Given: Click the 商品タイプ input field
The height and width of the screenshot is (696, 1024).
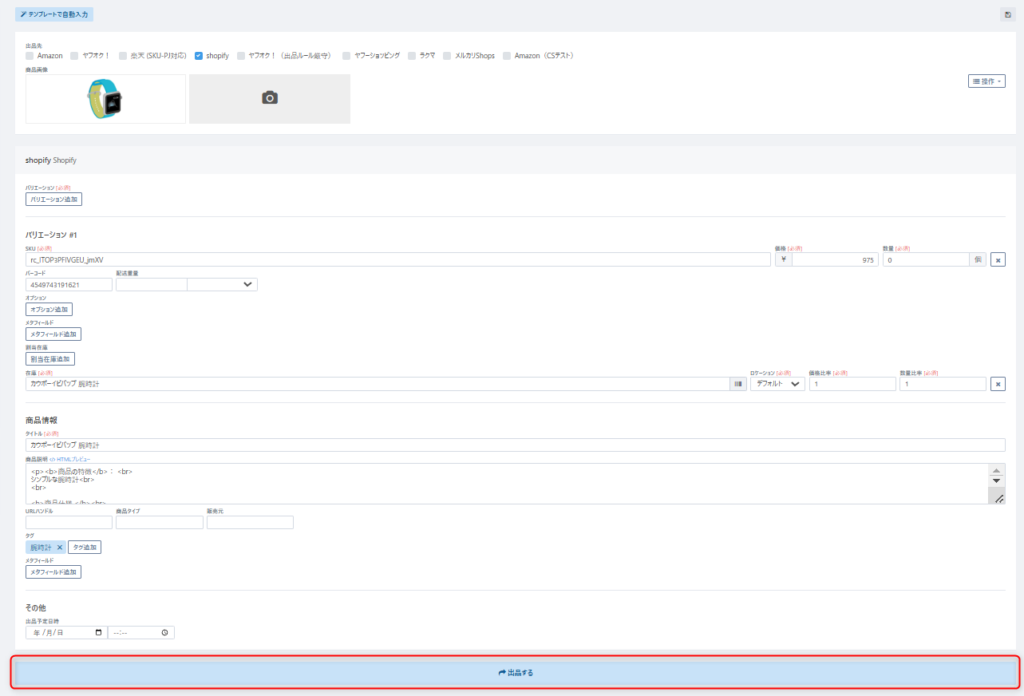Looking at the screenshot, I should point(159,522).
